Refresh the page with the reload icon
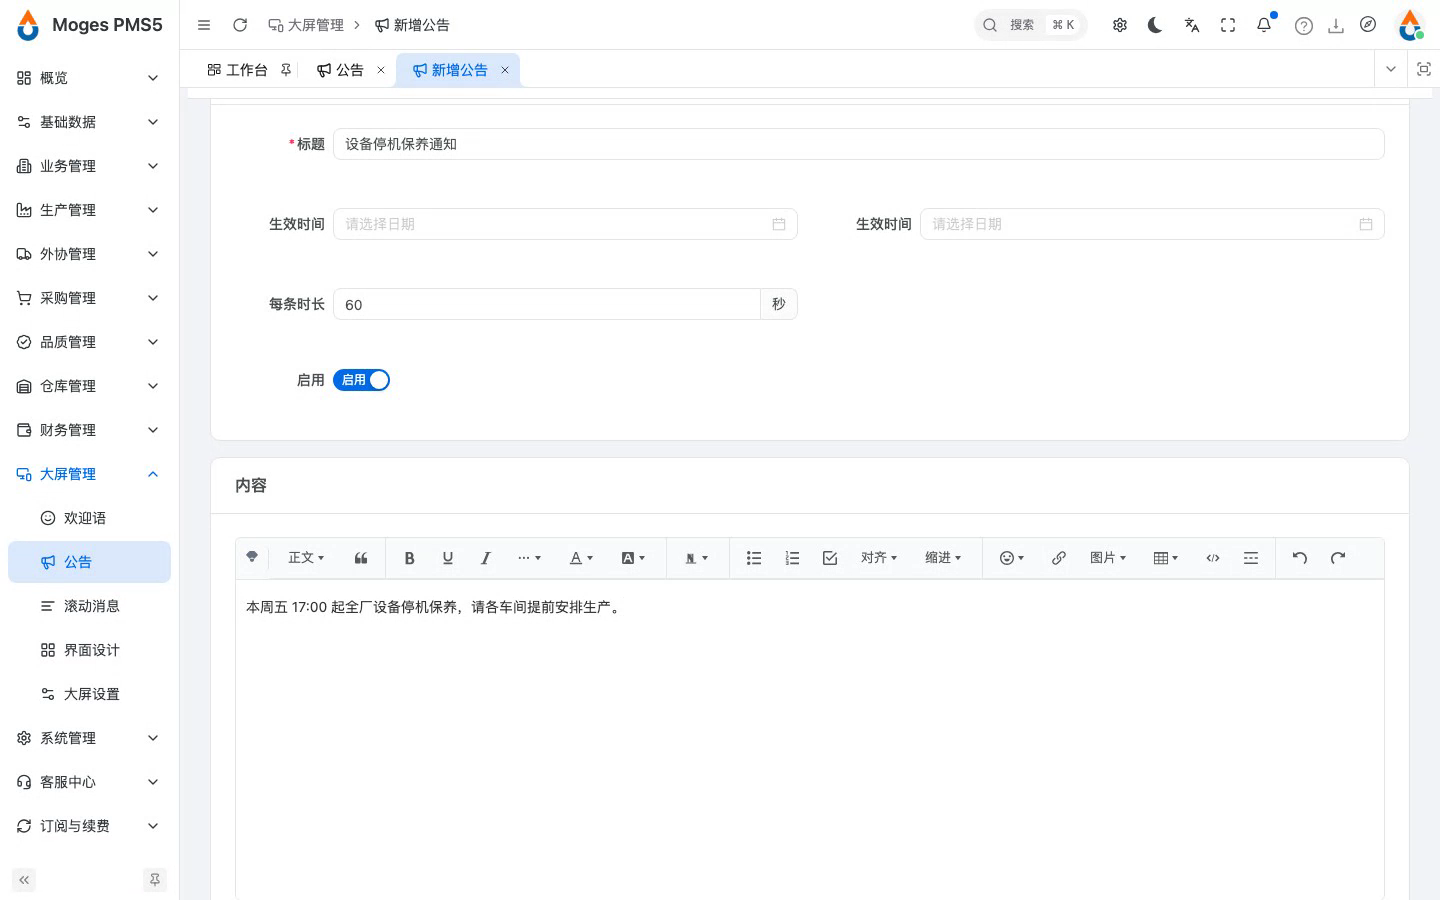 [240, 25]
